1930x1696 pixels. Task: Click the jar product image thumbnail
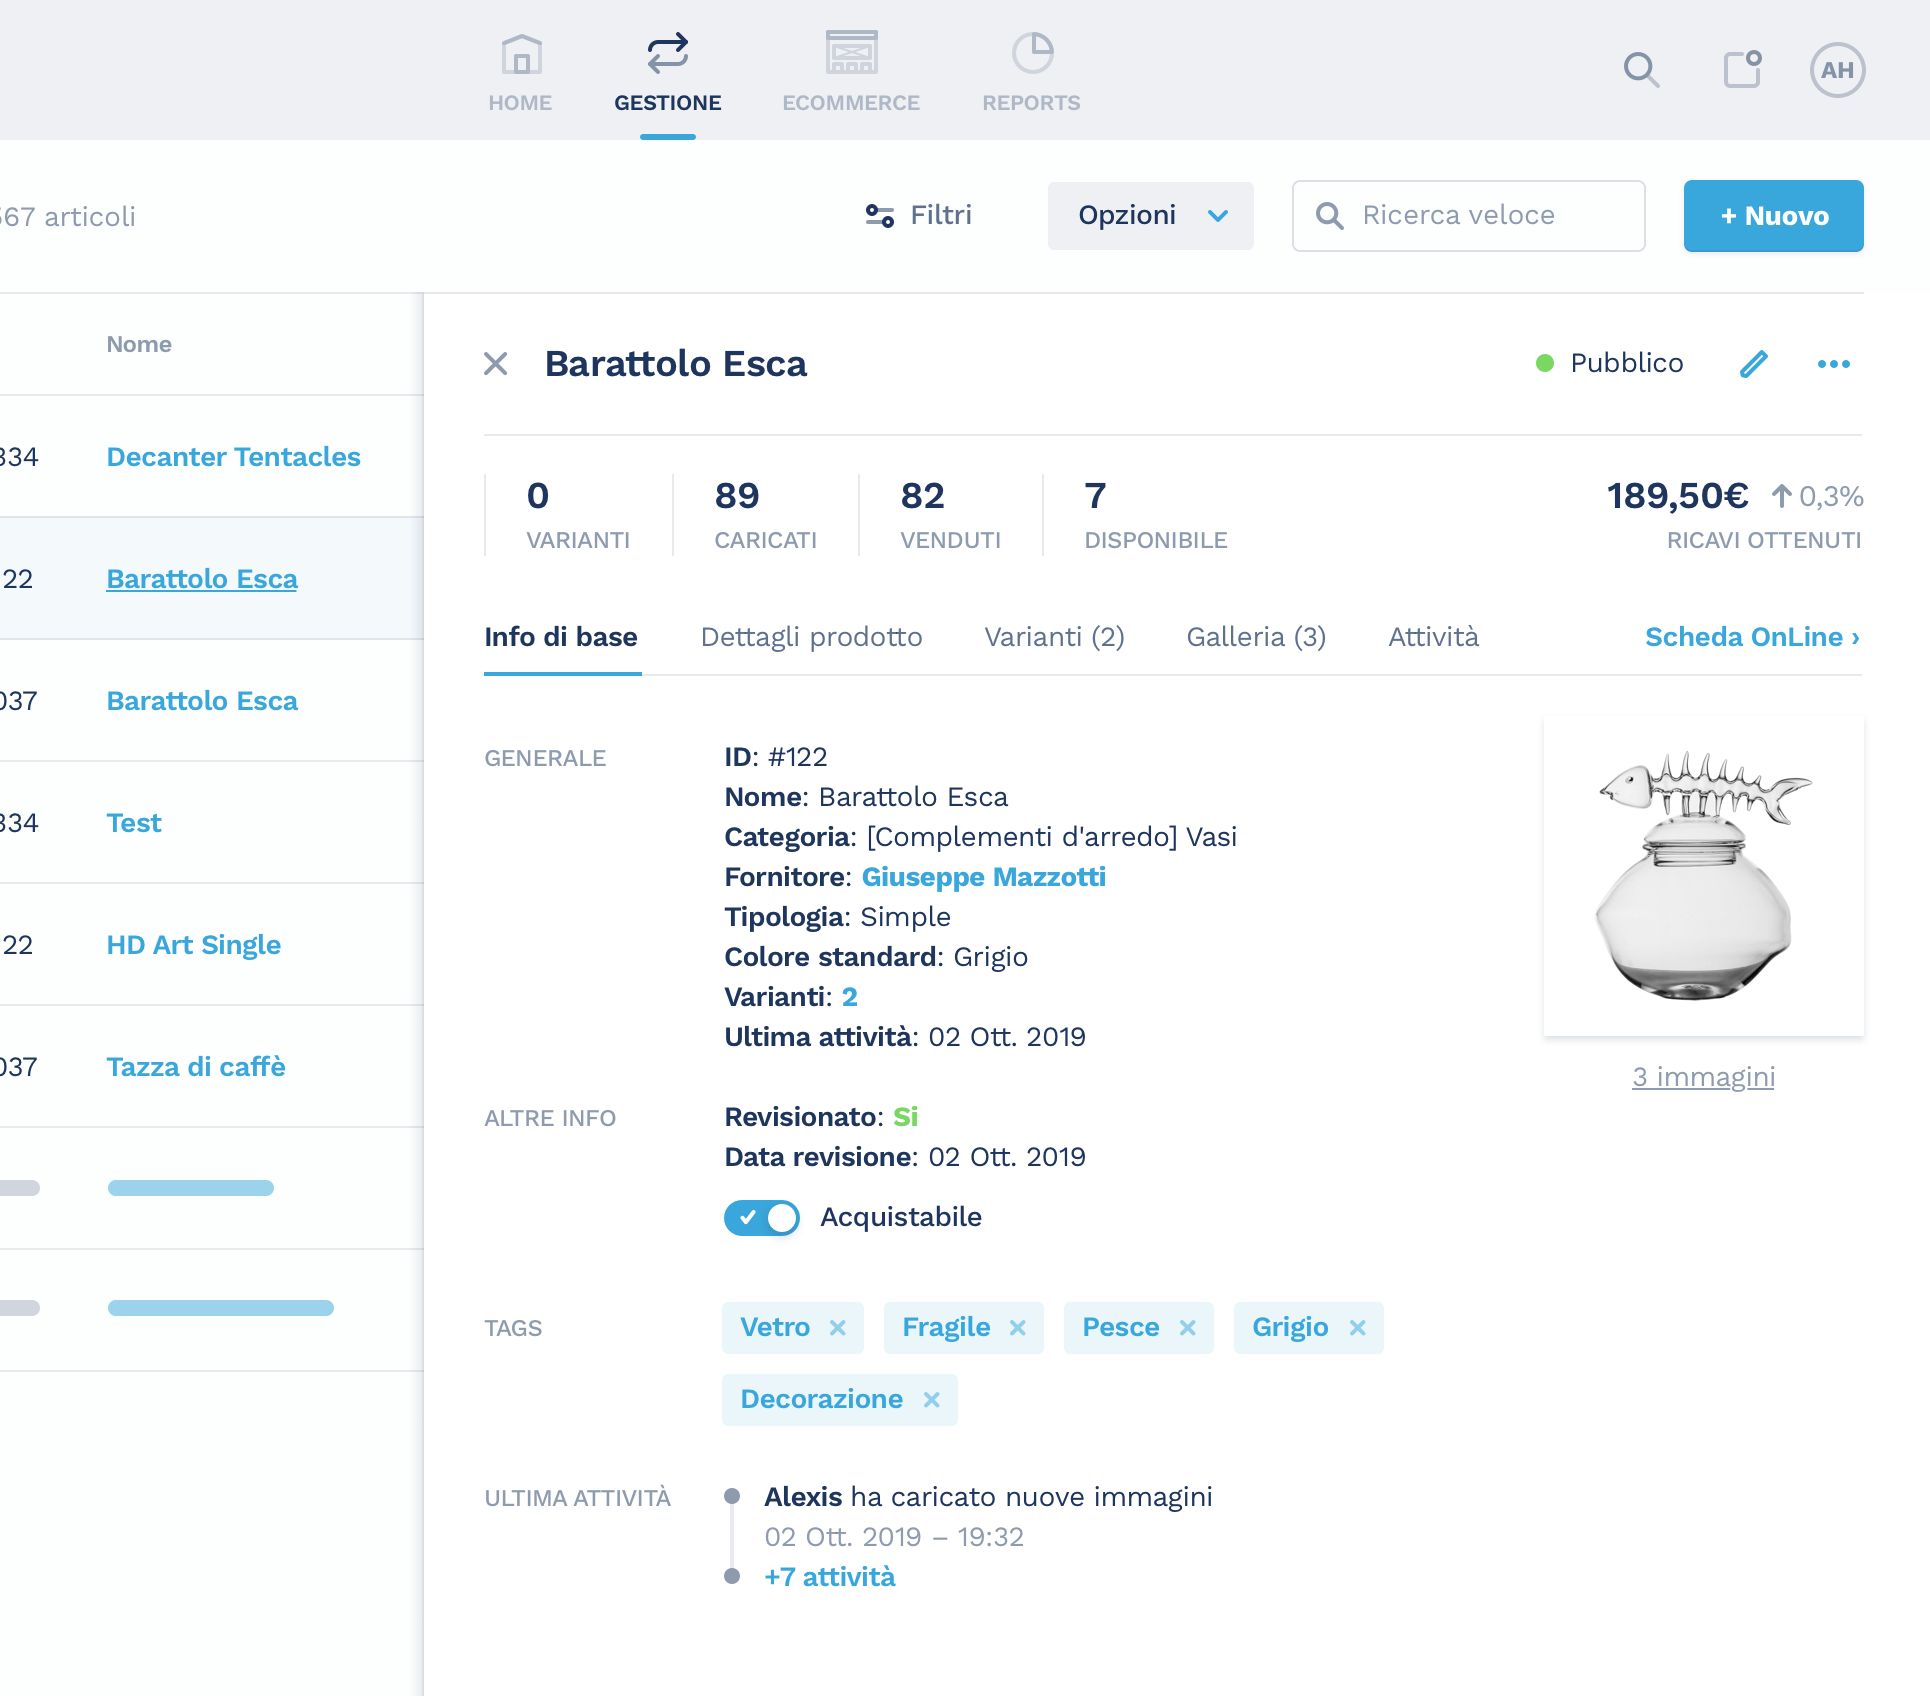[x=1703, y=876]
